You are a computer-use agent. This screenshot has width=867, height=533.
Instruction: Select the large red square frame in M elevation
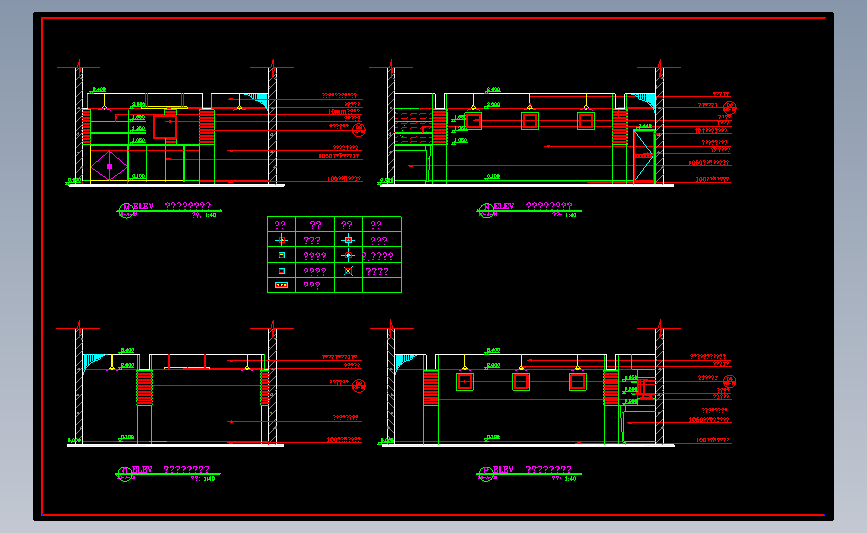click(165, 127)
